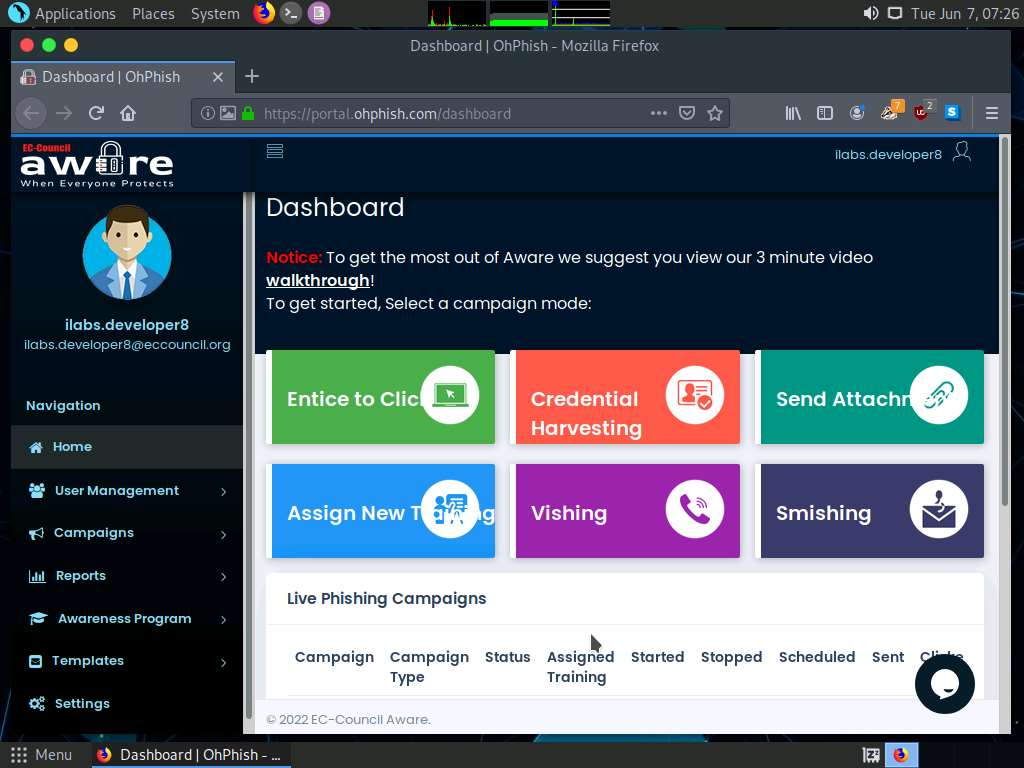
Task: Click the Awareness Program graduation cap icon
Action: click(x=38, y=618)
